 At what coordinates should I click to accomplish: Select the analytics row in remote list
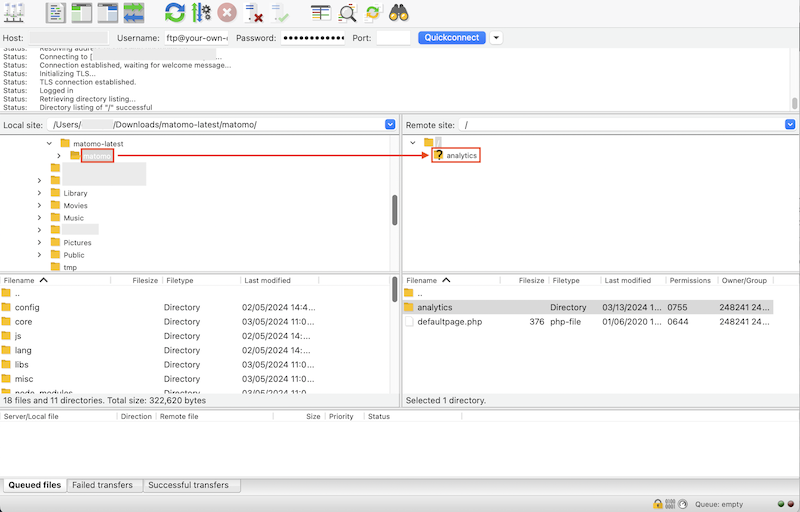tap(588, 308)
